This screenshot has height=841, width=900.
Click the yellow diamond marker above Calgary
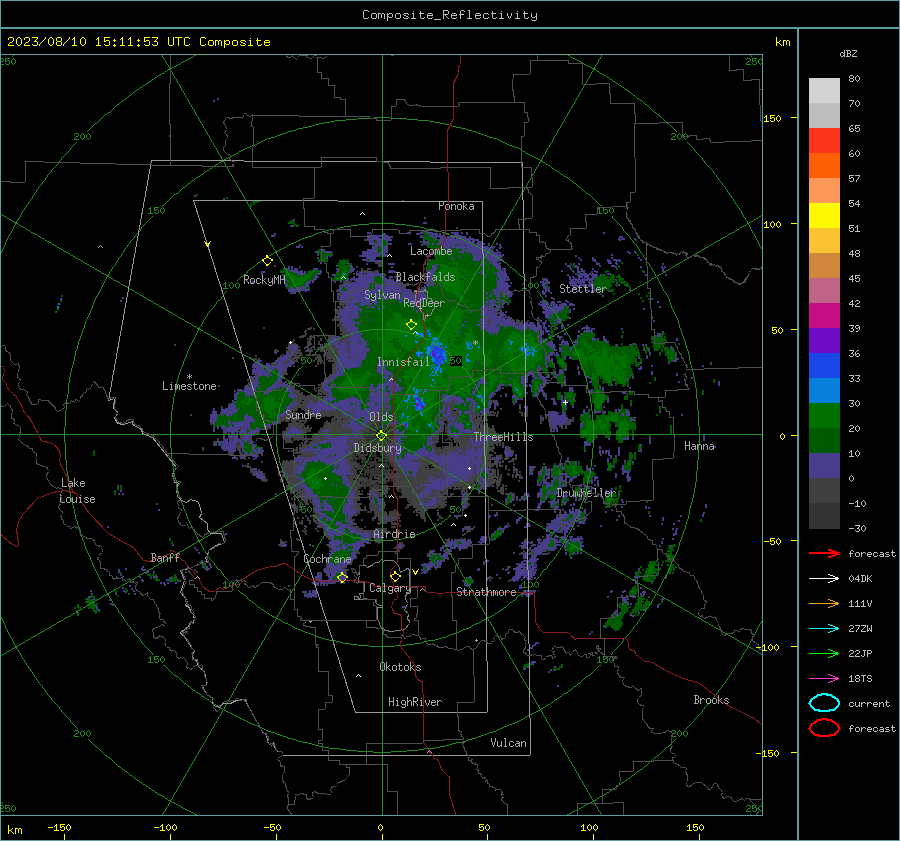click(x=395, y=576)
